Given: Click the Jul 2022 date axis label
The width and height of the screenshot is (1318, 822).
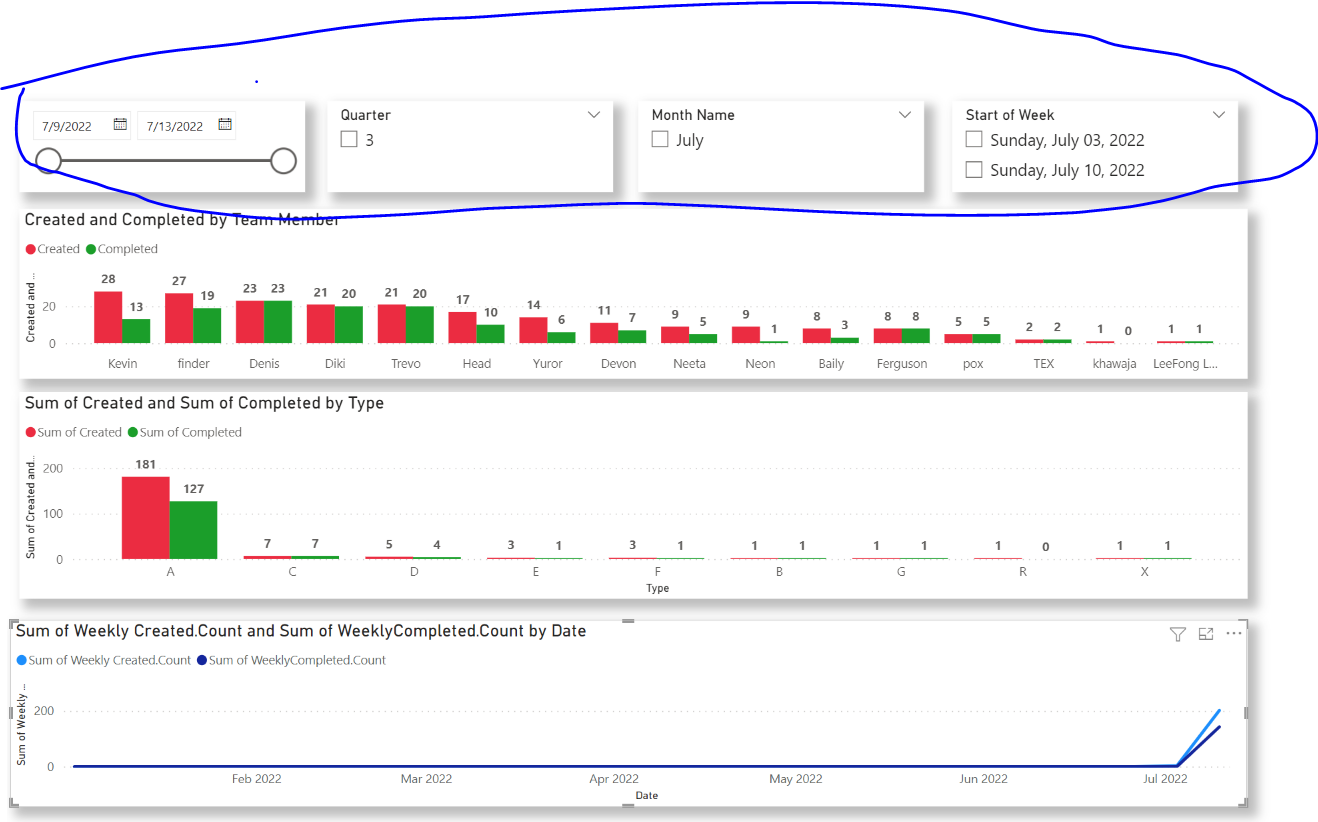Looking at the screenshot, I should tap(1165, 779).
